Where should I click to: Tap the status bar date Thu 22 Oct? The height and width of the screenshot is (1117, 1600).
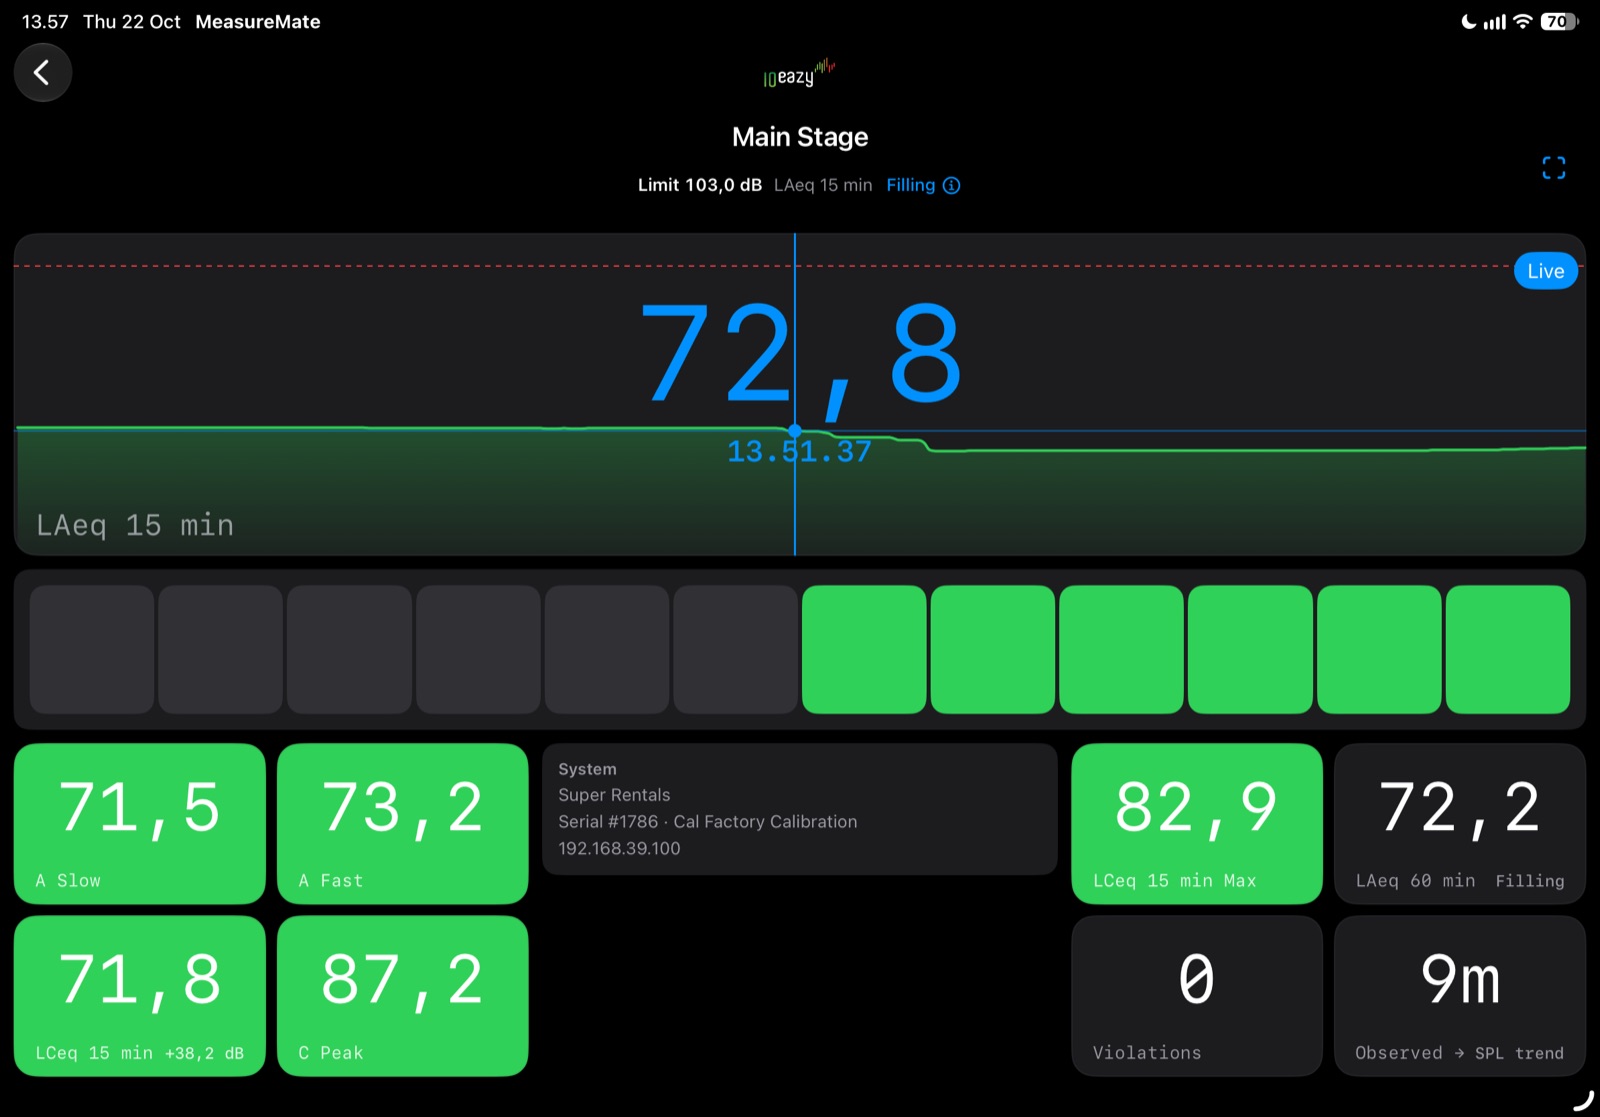[x=132, y=22]
